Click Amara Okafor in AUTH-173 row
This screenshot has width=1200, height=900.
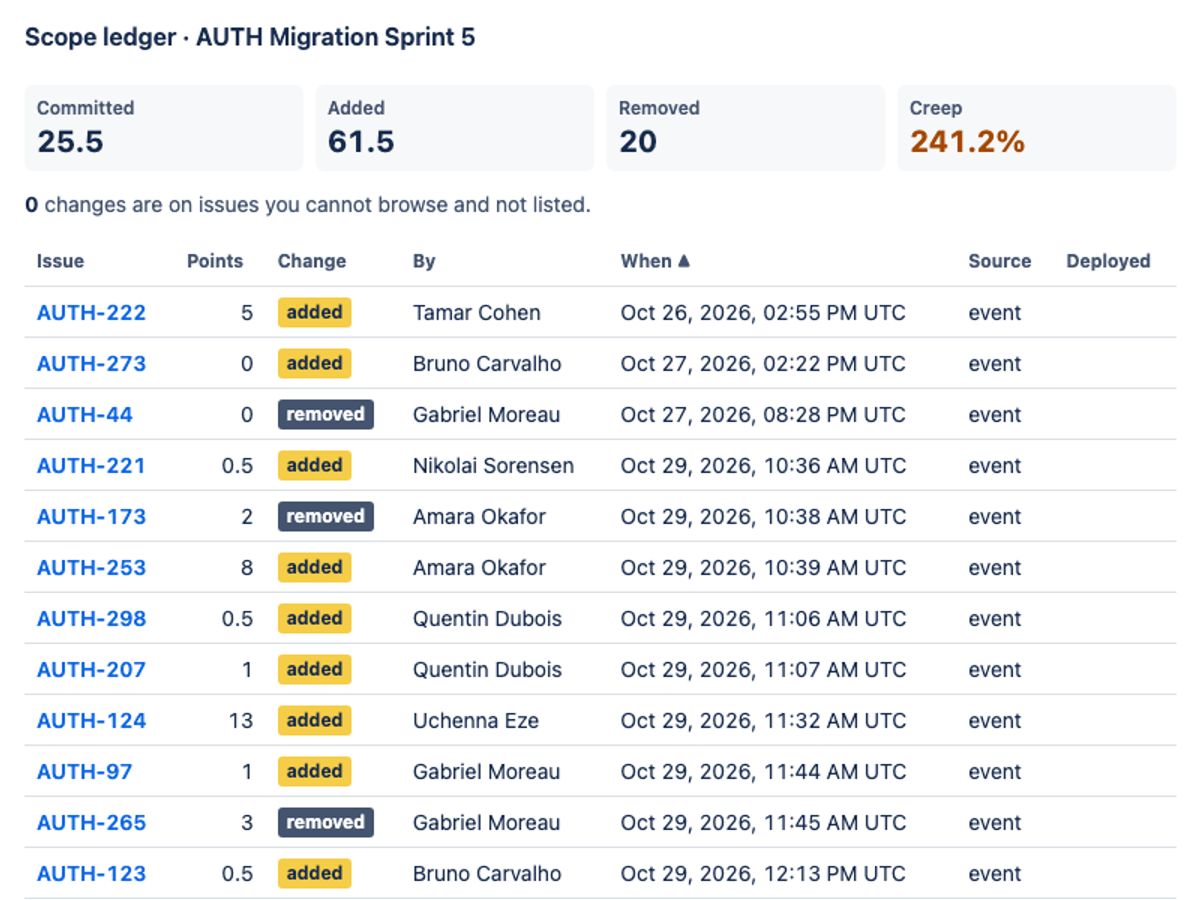point(479,517)
